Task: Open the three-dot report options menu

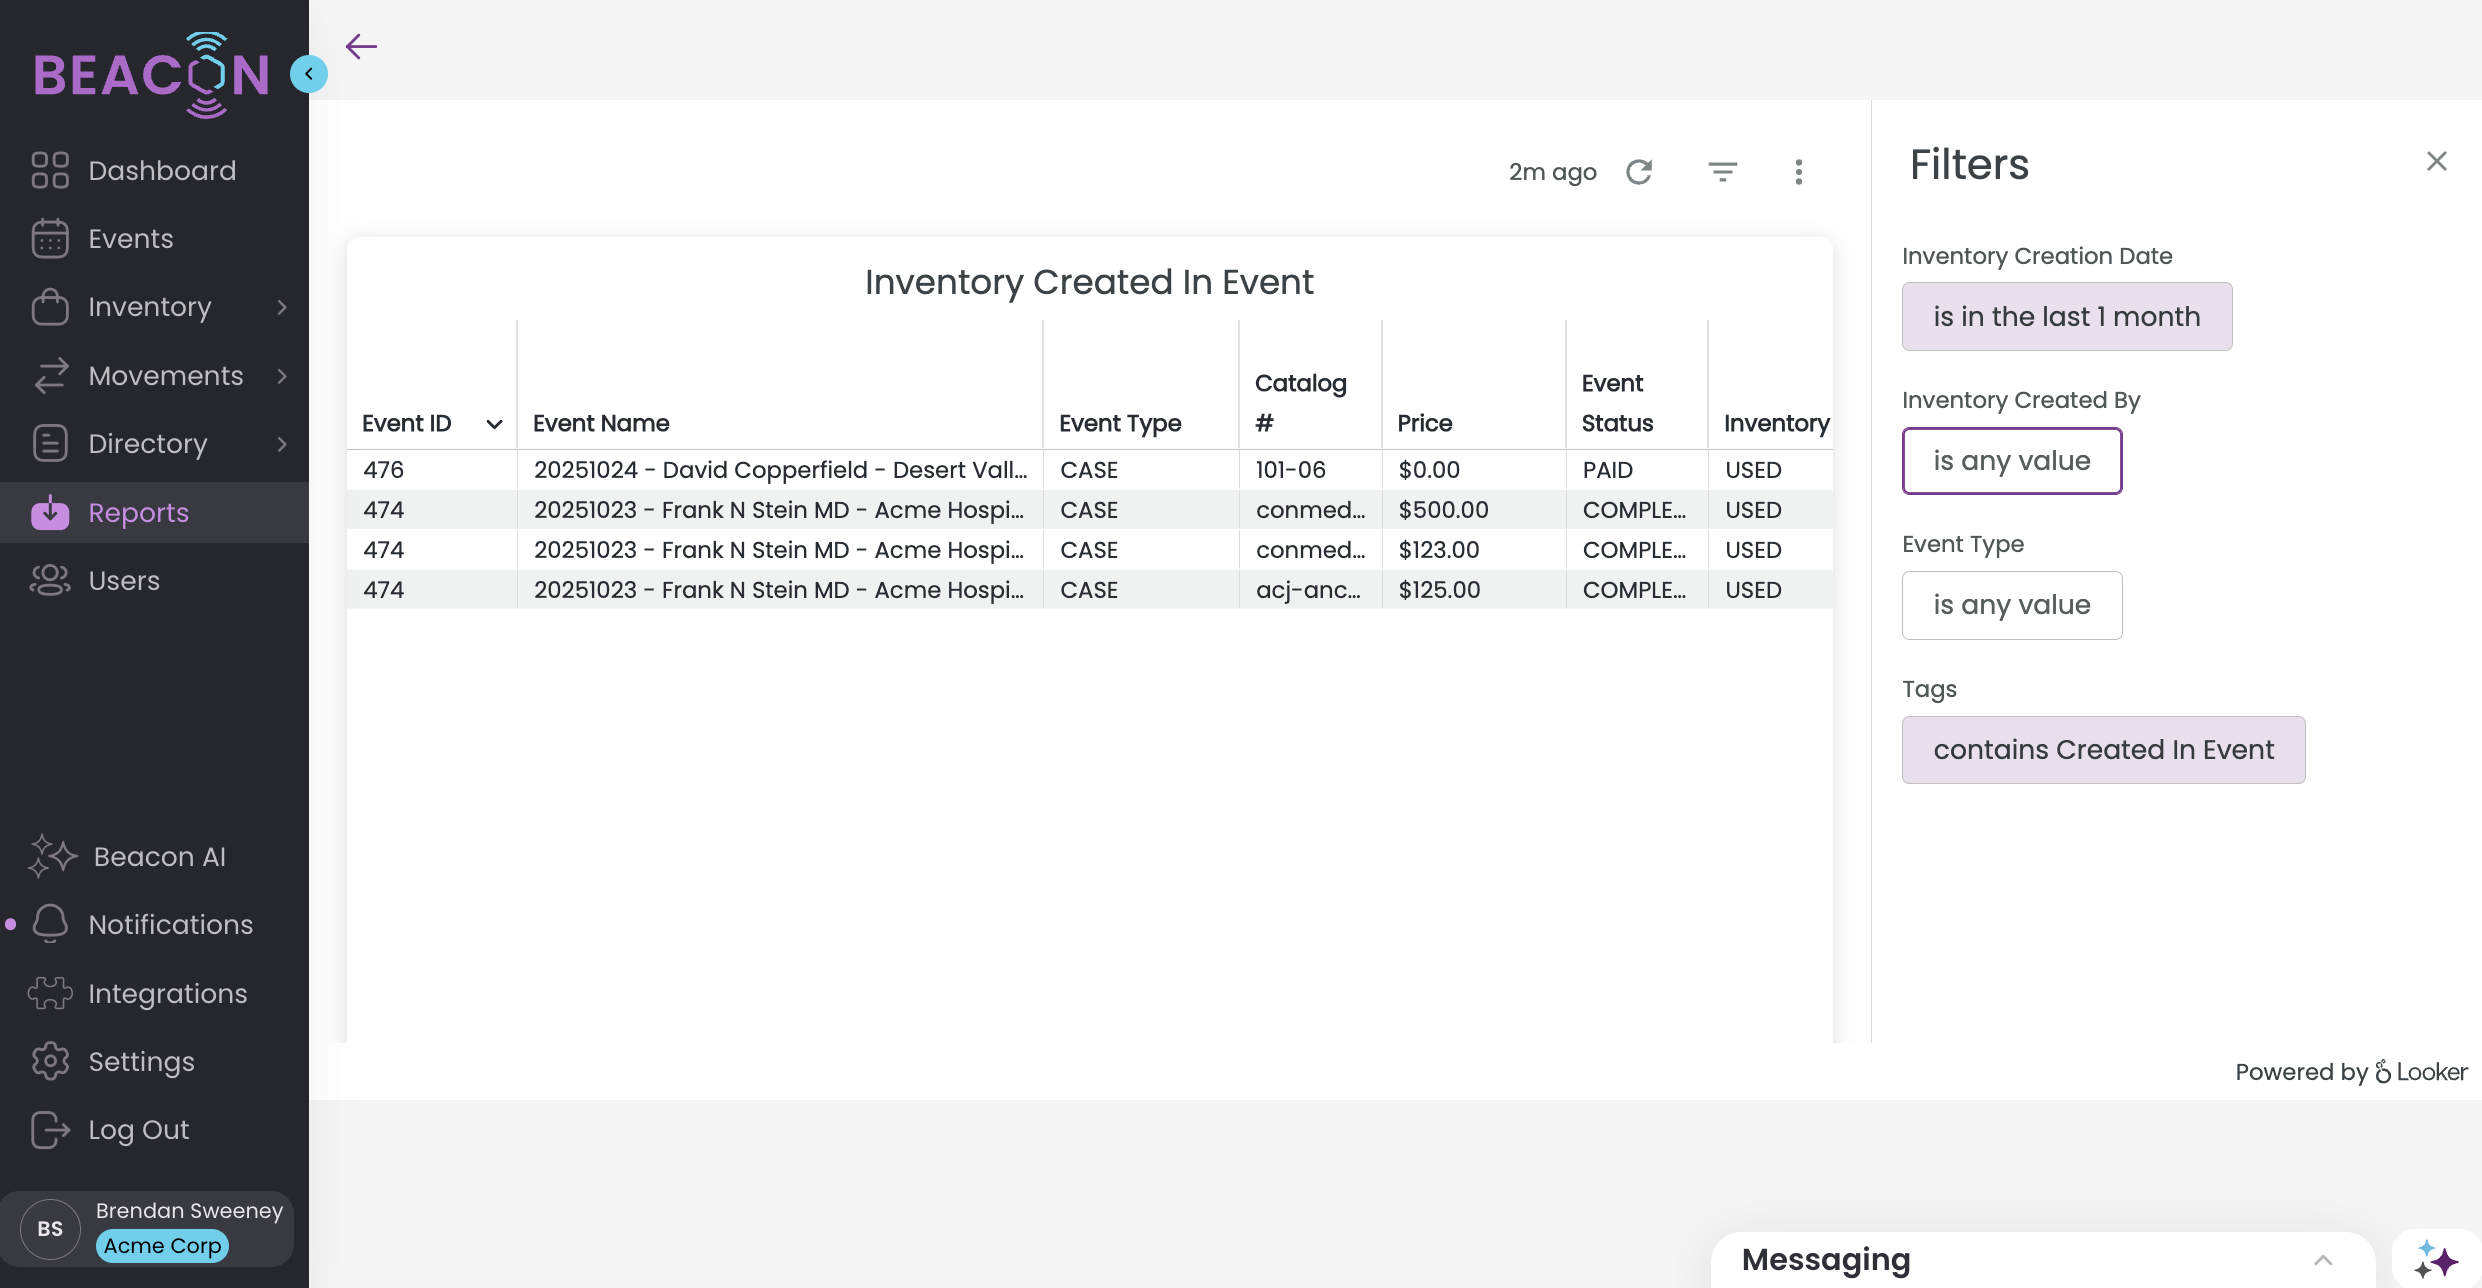Action: coord(1798,172)
